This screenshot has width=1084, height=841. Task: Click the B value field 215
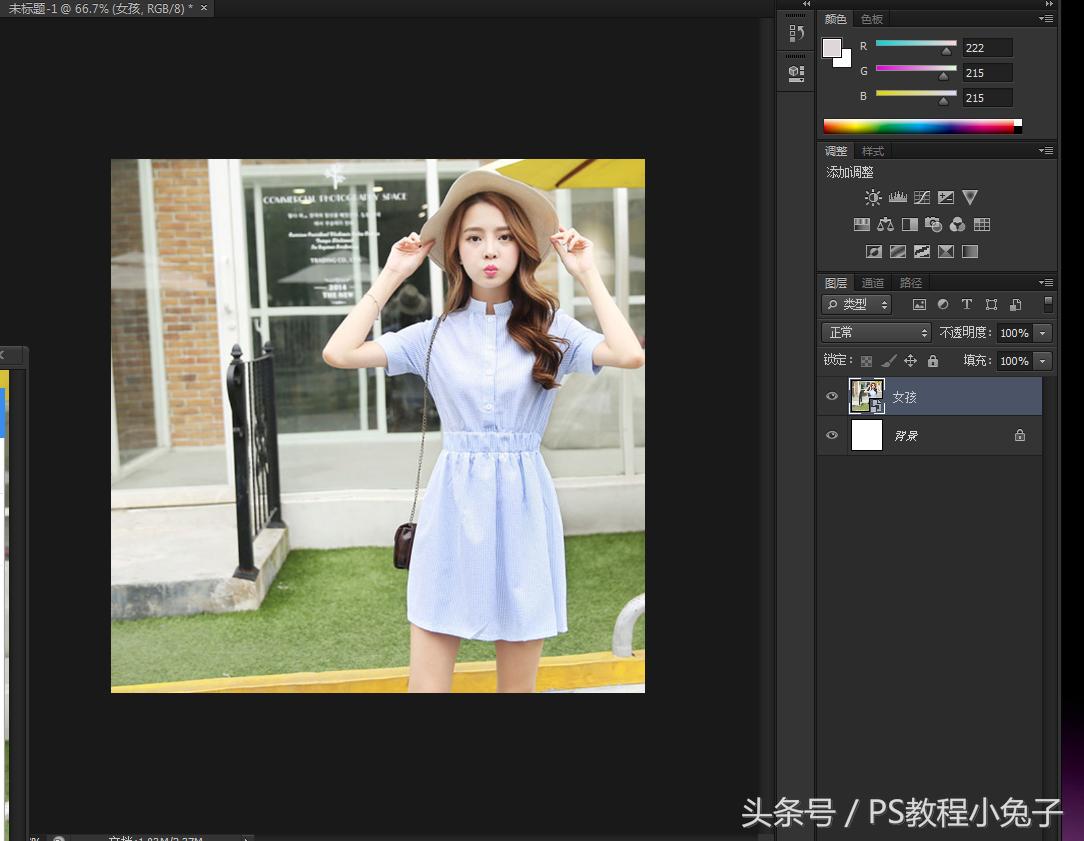click(987, 97)
